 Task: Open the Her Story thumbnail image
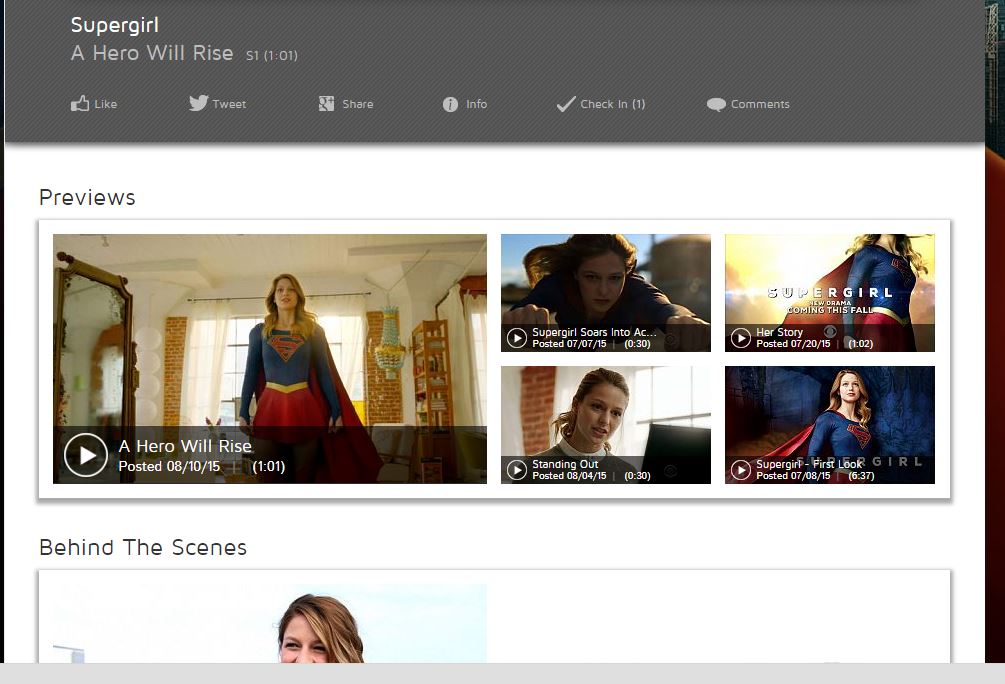pos(829,292)
